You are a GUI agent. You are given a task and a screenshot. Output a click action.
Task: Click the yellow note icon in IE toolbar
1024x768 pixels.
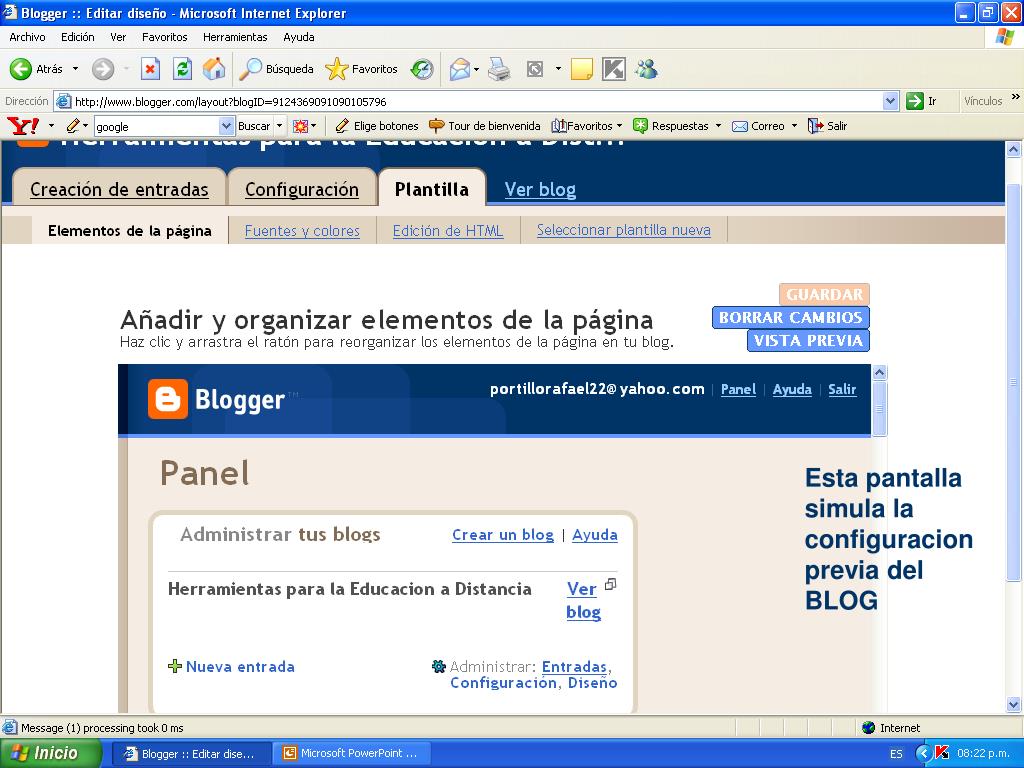[582, 69]
